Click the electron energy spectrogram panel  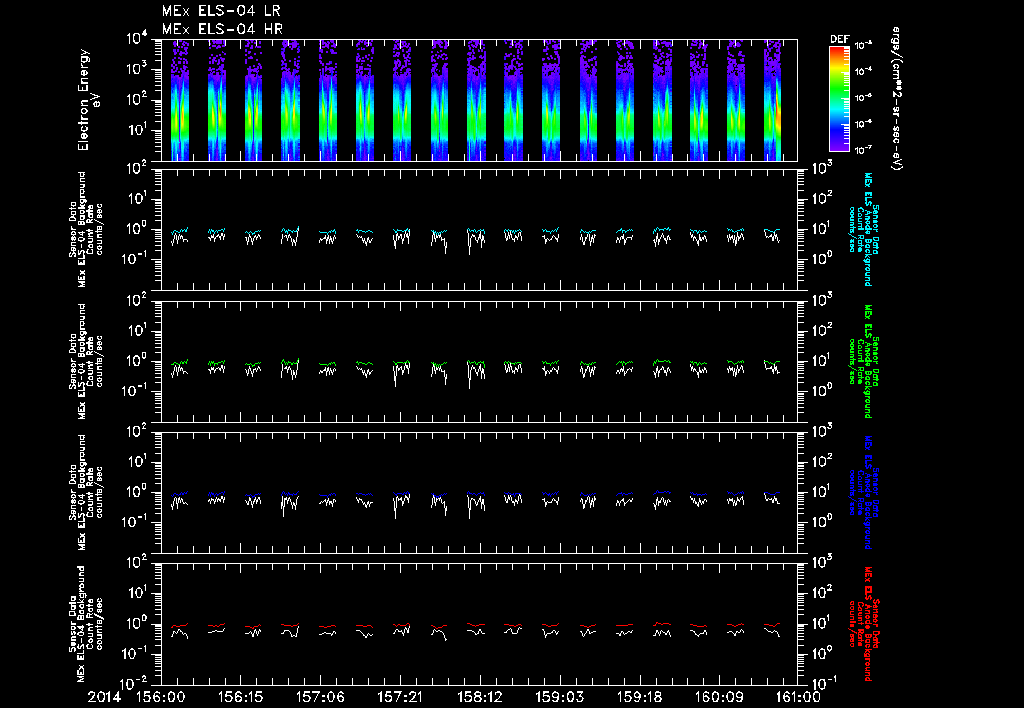pos(479,100)
